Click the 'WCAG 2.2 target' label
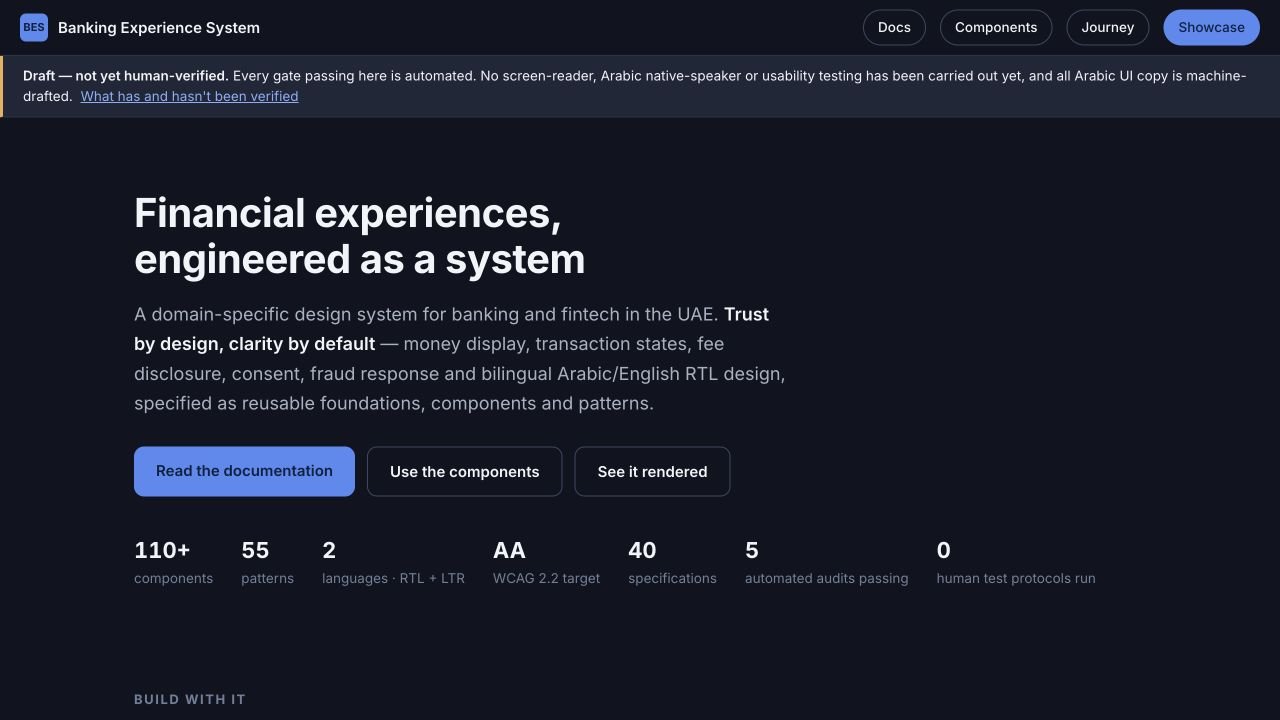1280x720 pixels. [x=546, y=578]
